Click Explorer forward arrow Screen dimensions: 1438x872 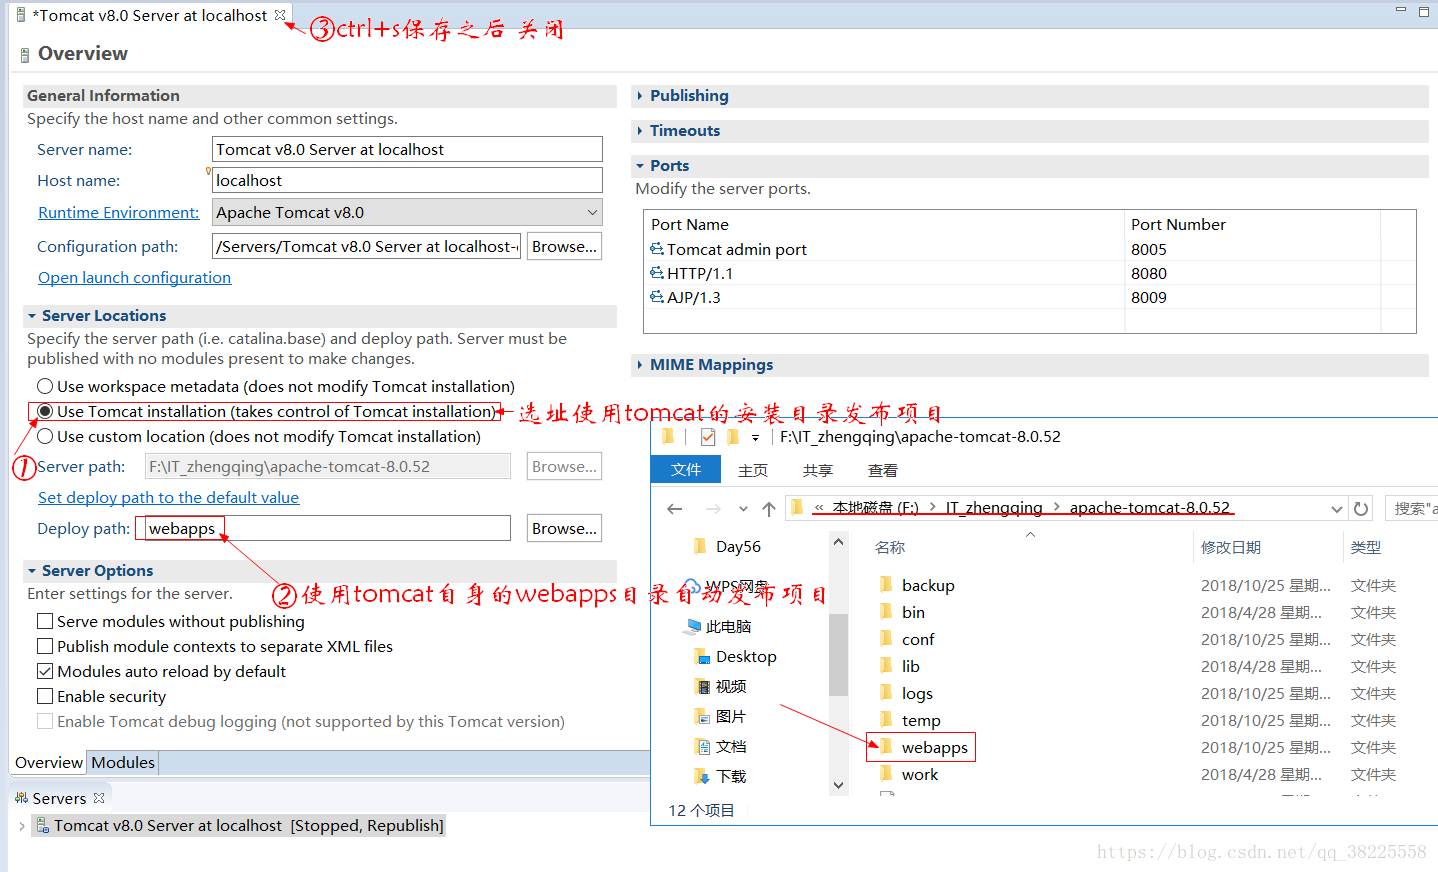[x=713, y=509]
